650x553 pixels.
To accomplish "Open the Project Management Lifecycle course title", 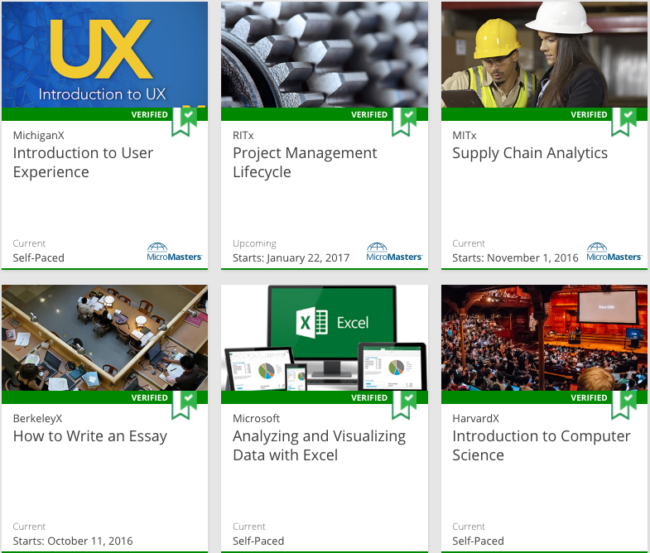I will pyautogui.click(x=305, y=163).
